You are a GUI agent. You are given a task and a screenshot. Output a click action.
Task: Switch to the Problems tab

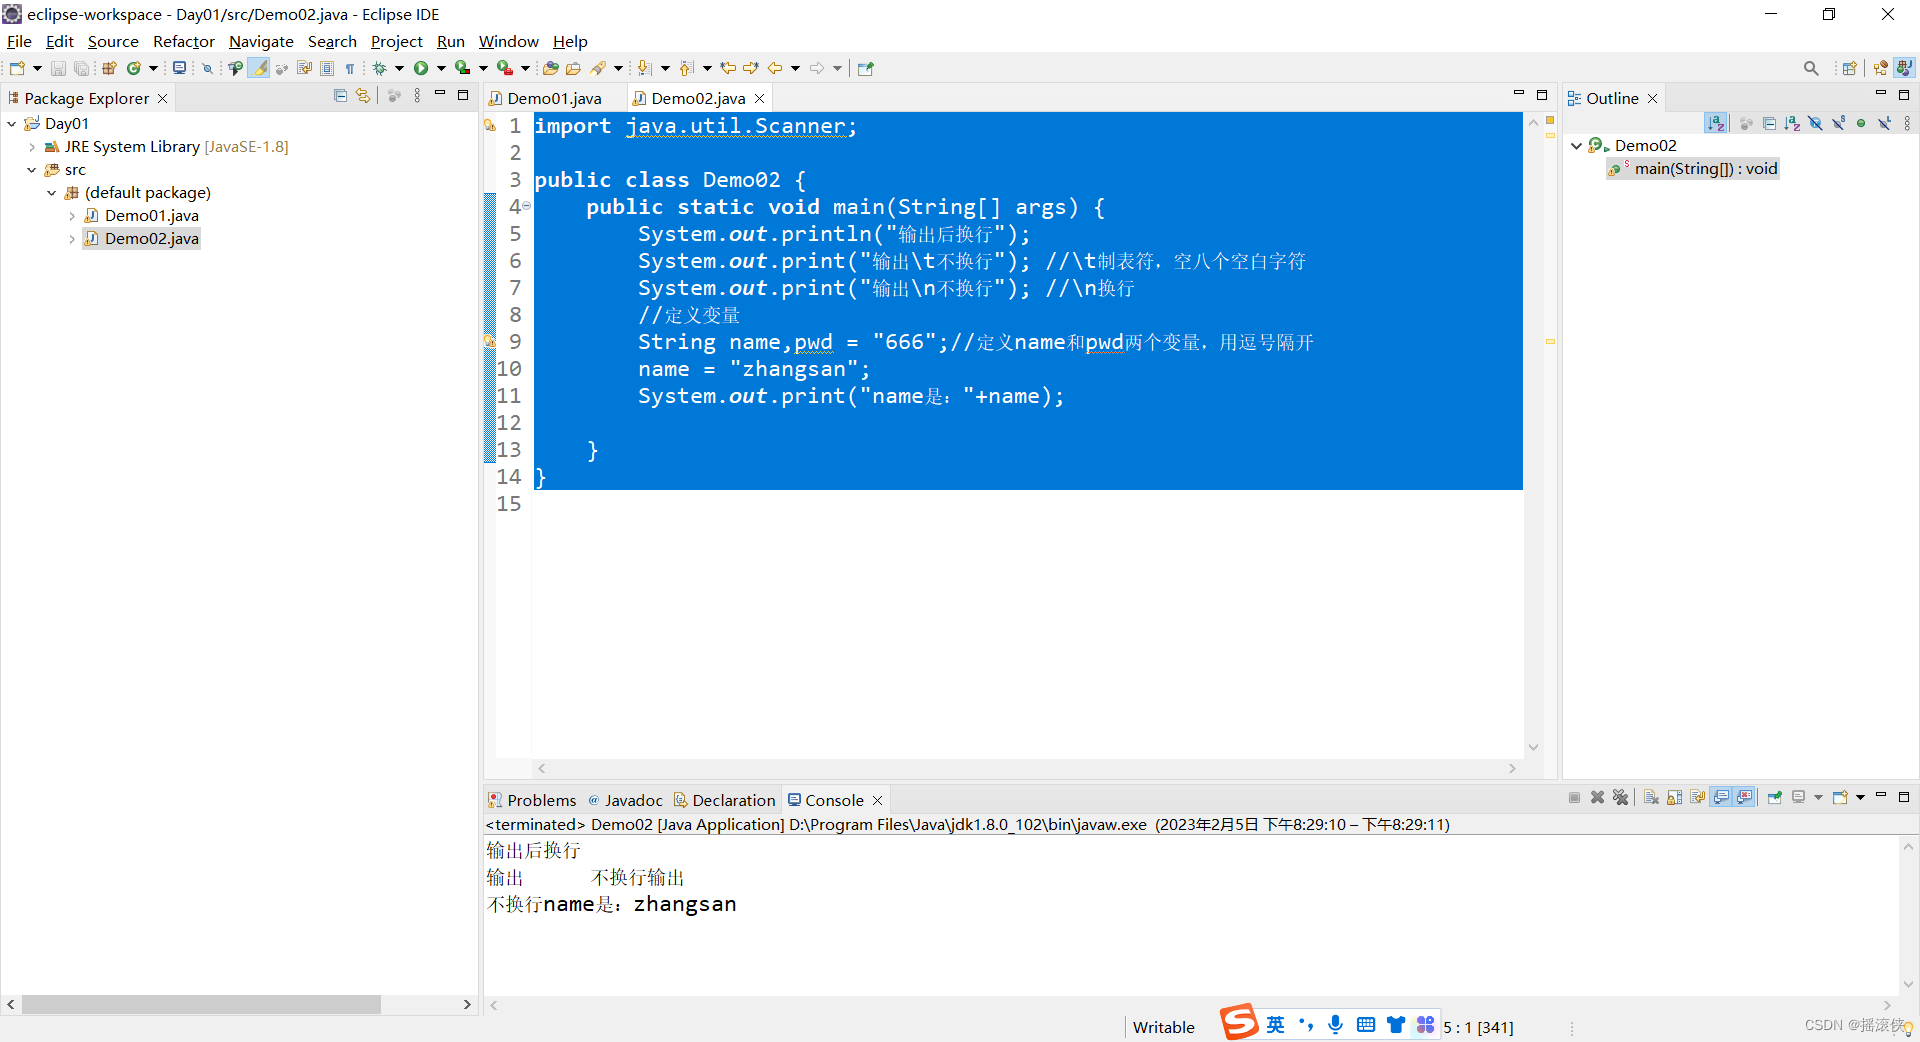pyautogui.click(x=532, y=800)
